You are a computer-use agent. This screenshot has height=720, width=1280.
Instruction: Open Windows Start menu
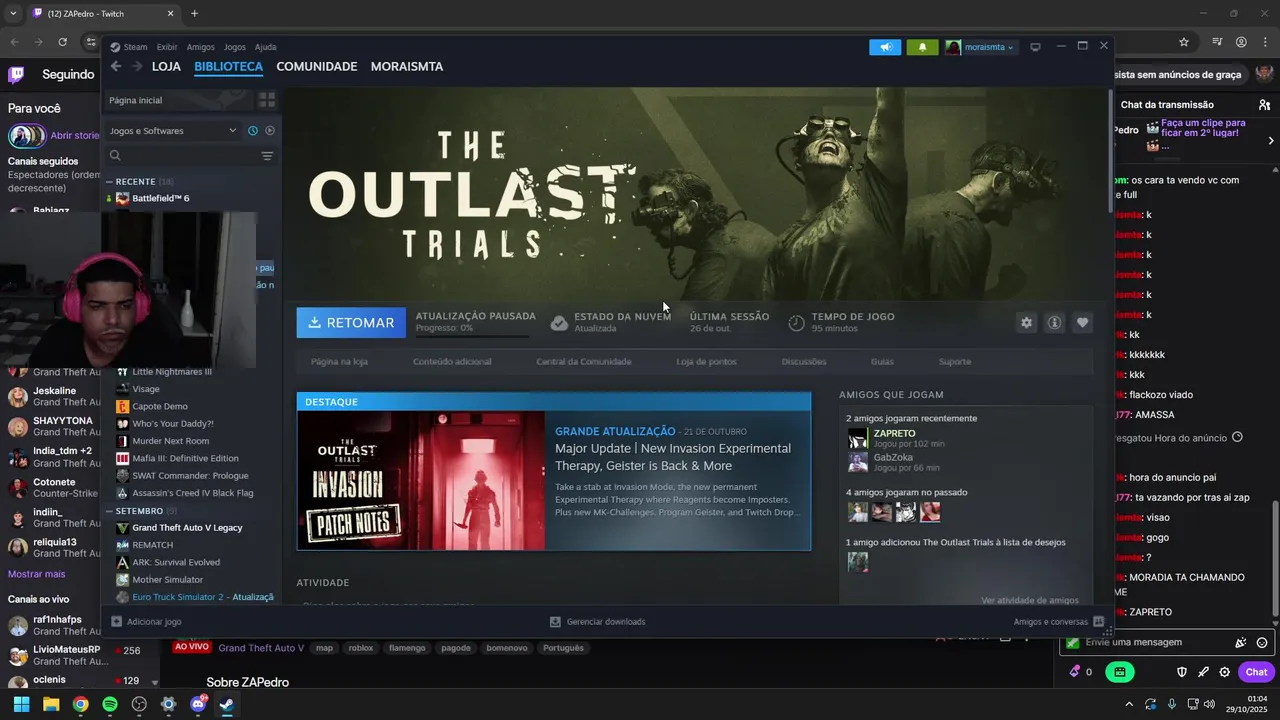[21, 704]
